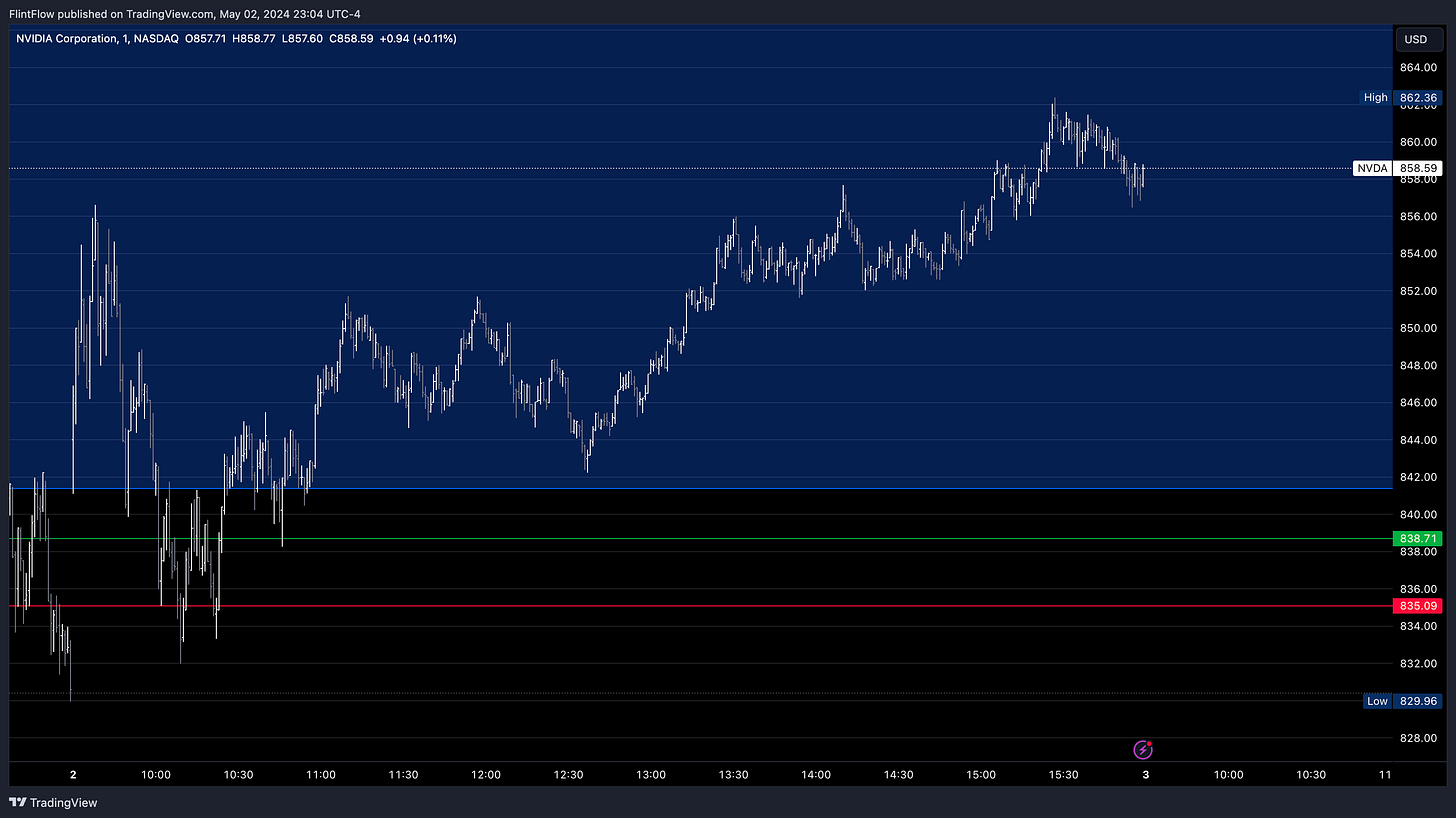This screenshot has height=818, width=1456.
Task: Click the 842.00 price axis label
Action: coord(1417,477)
